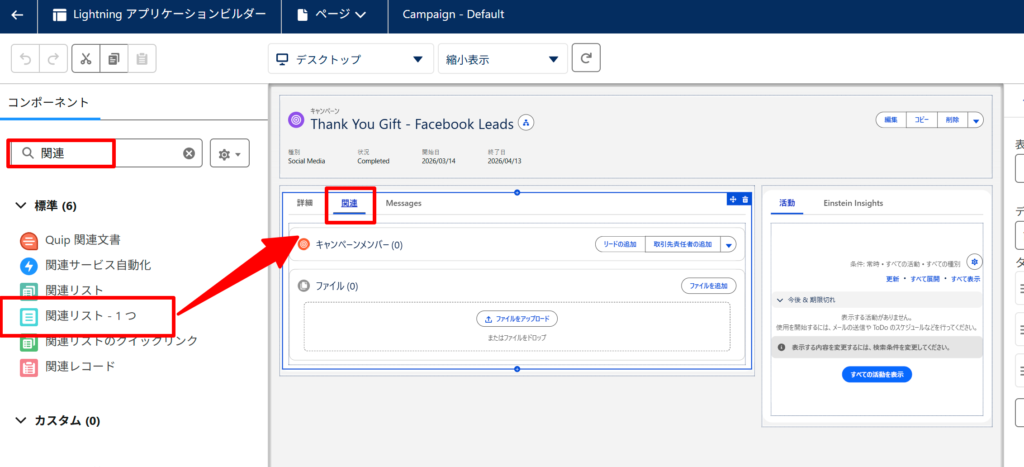The height and width of the screenshot is (467, 1024).
Task: Select the 関連レコード component
Action: [x=80, y=366]
